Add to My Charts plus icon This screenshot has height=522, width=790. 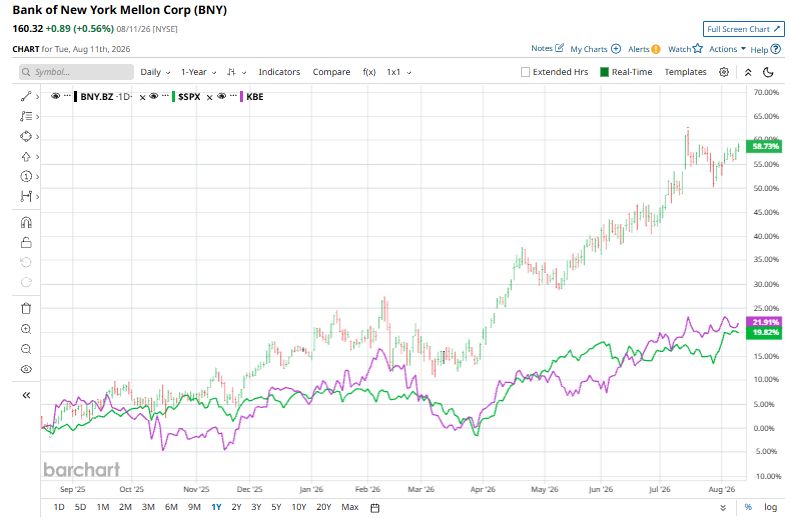tap(616, 49)
